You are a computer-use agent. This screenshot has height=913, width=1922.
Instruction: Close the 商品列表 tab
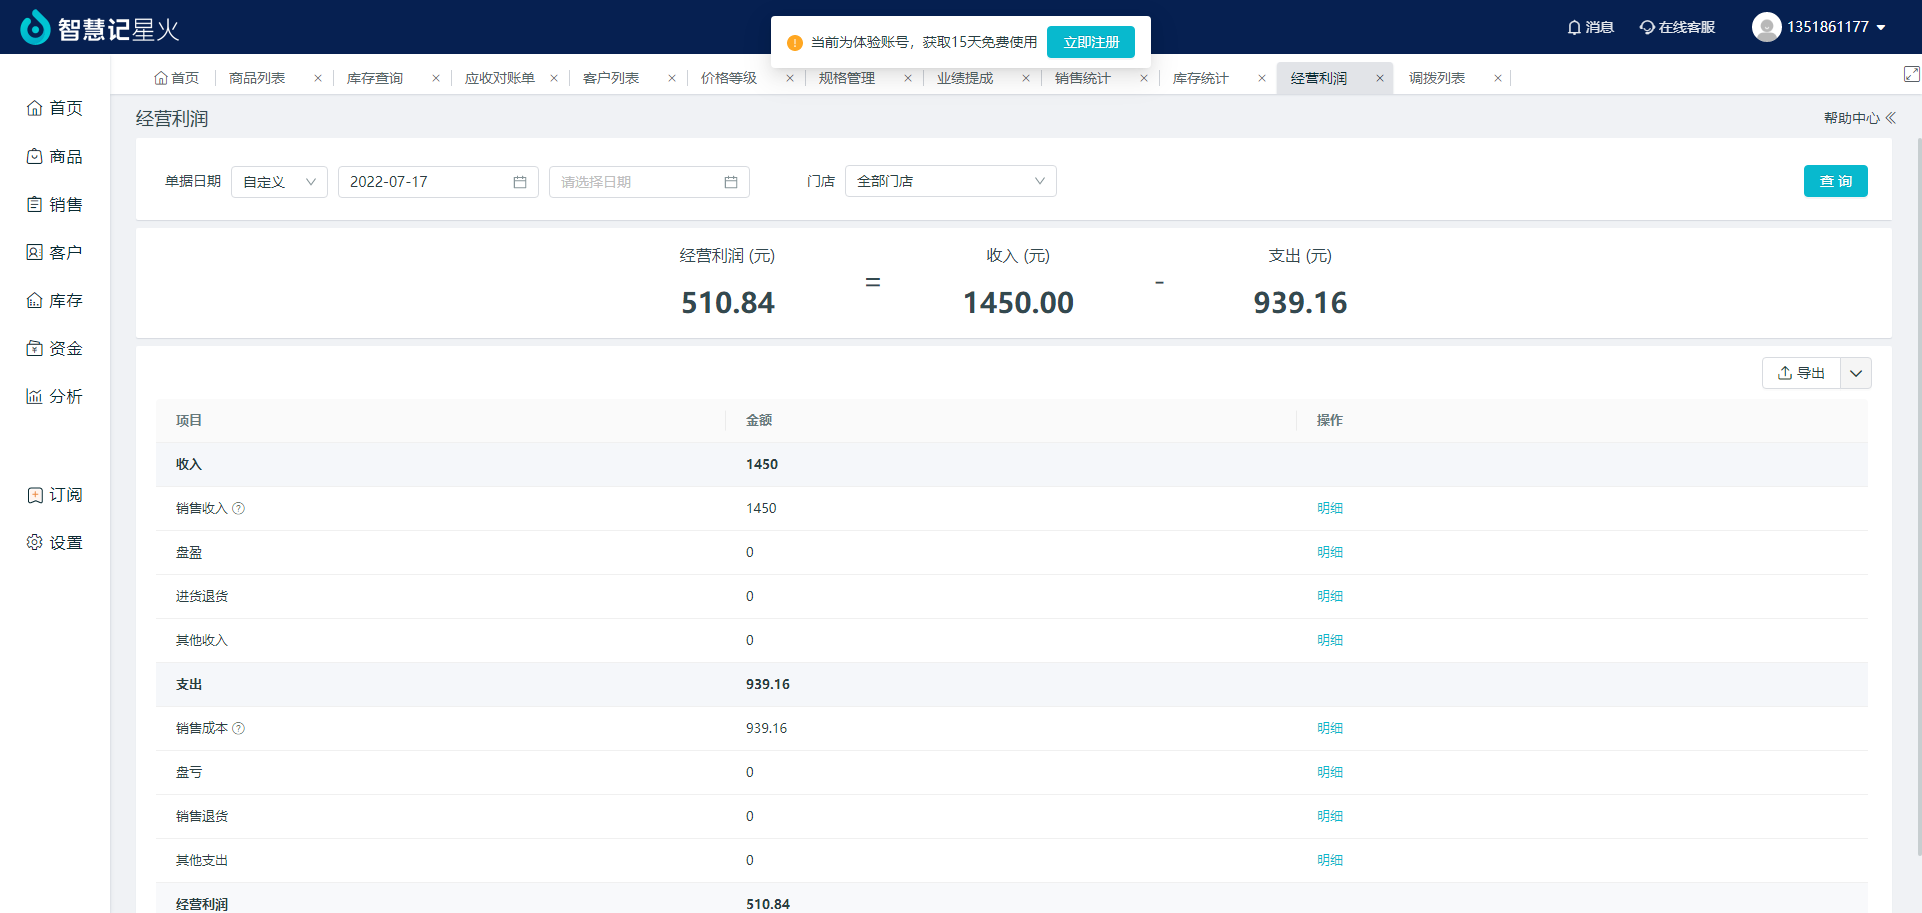click(x=318, y=78)
